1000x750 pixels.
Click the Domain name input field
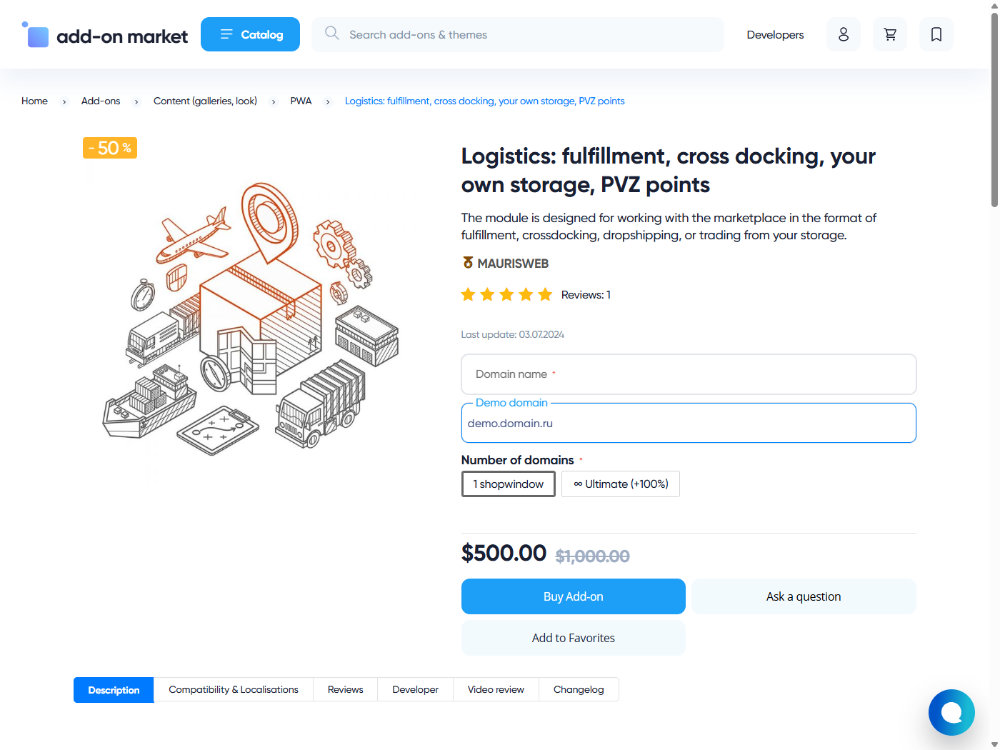[x=688, y=374]
